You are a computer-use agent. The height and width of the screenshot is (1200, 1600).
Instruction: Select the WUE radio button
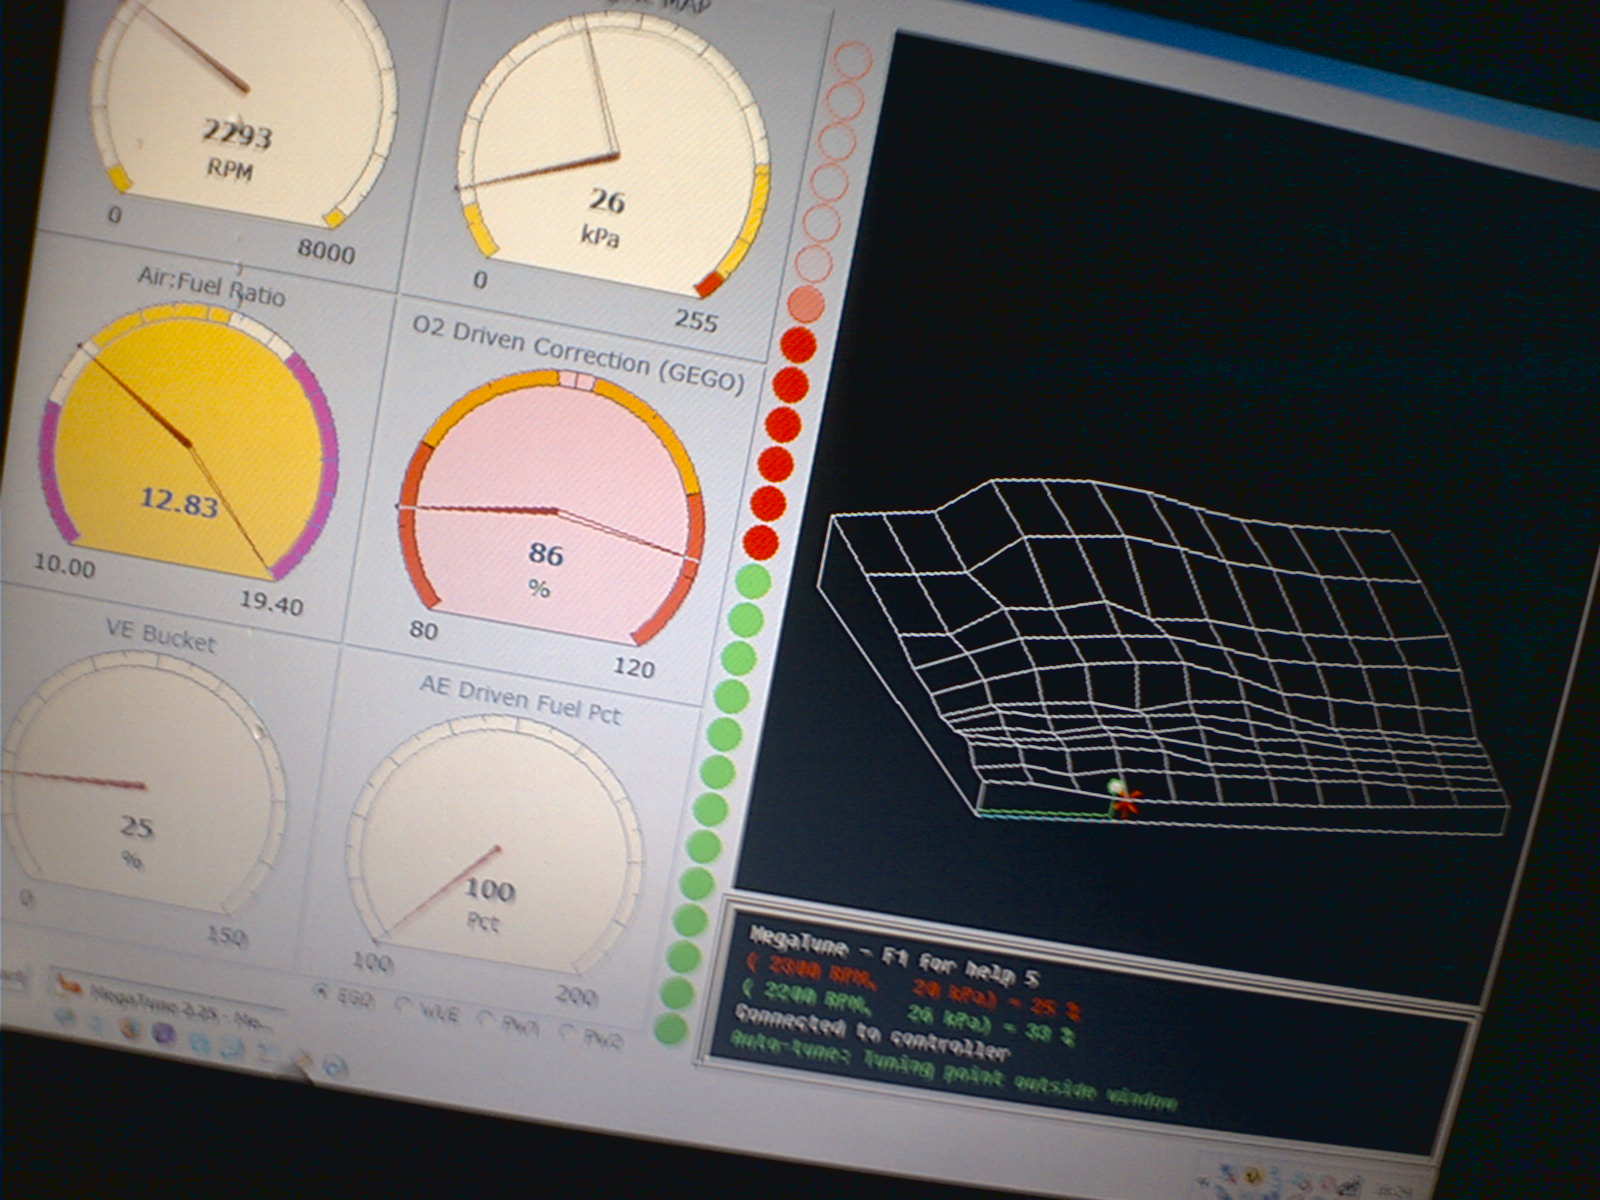point(403,1005)
